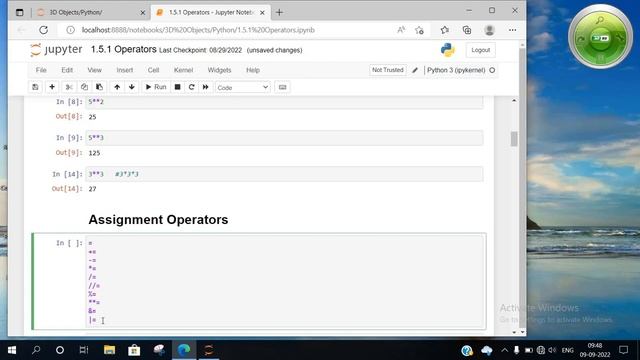
Task: Move selected cell down arrow
Action: coord(131,87)
